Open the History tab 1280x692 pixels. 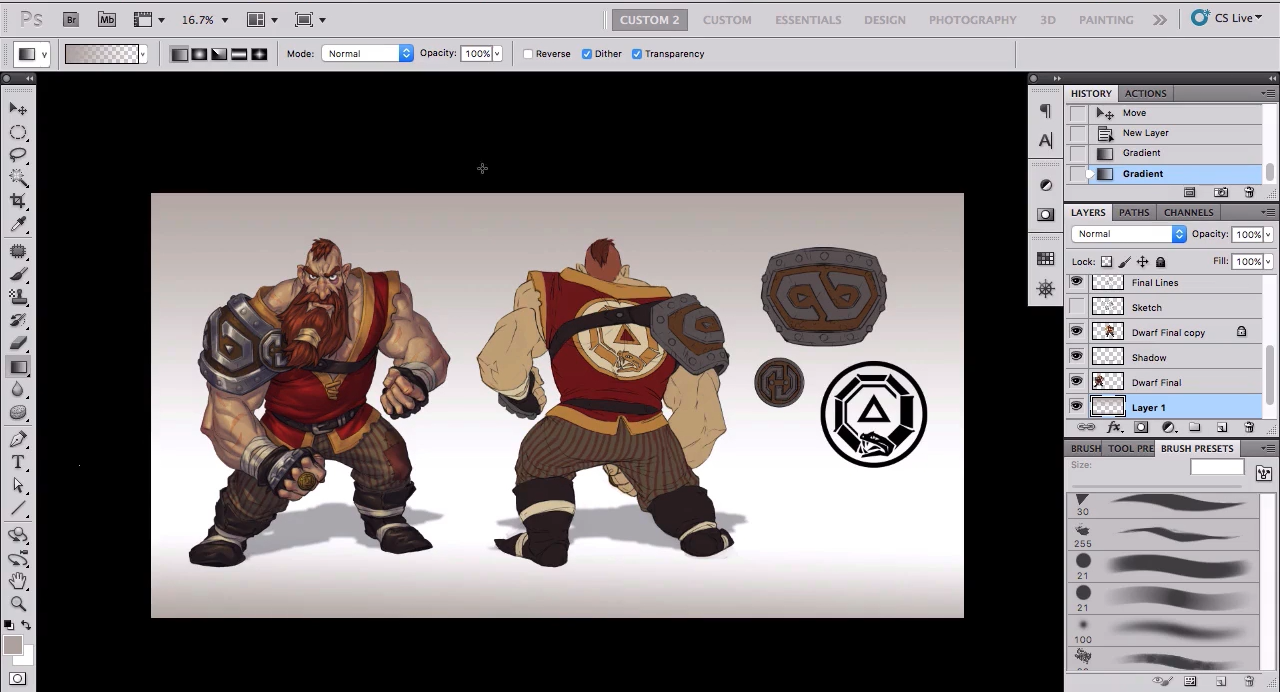click(1091, 94)
